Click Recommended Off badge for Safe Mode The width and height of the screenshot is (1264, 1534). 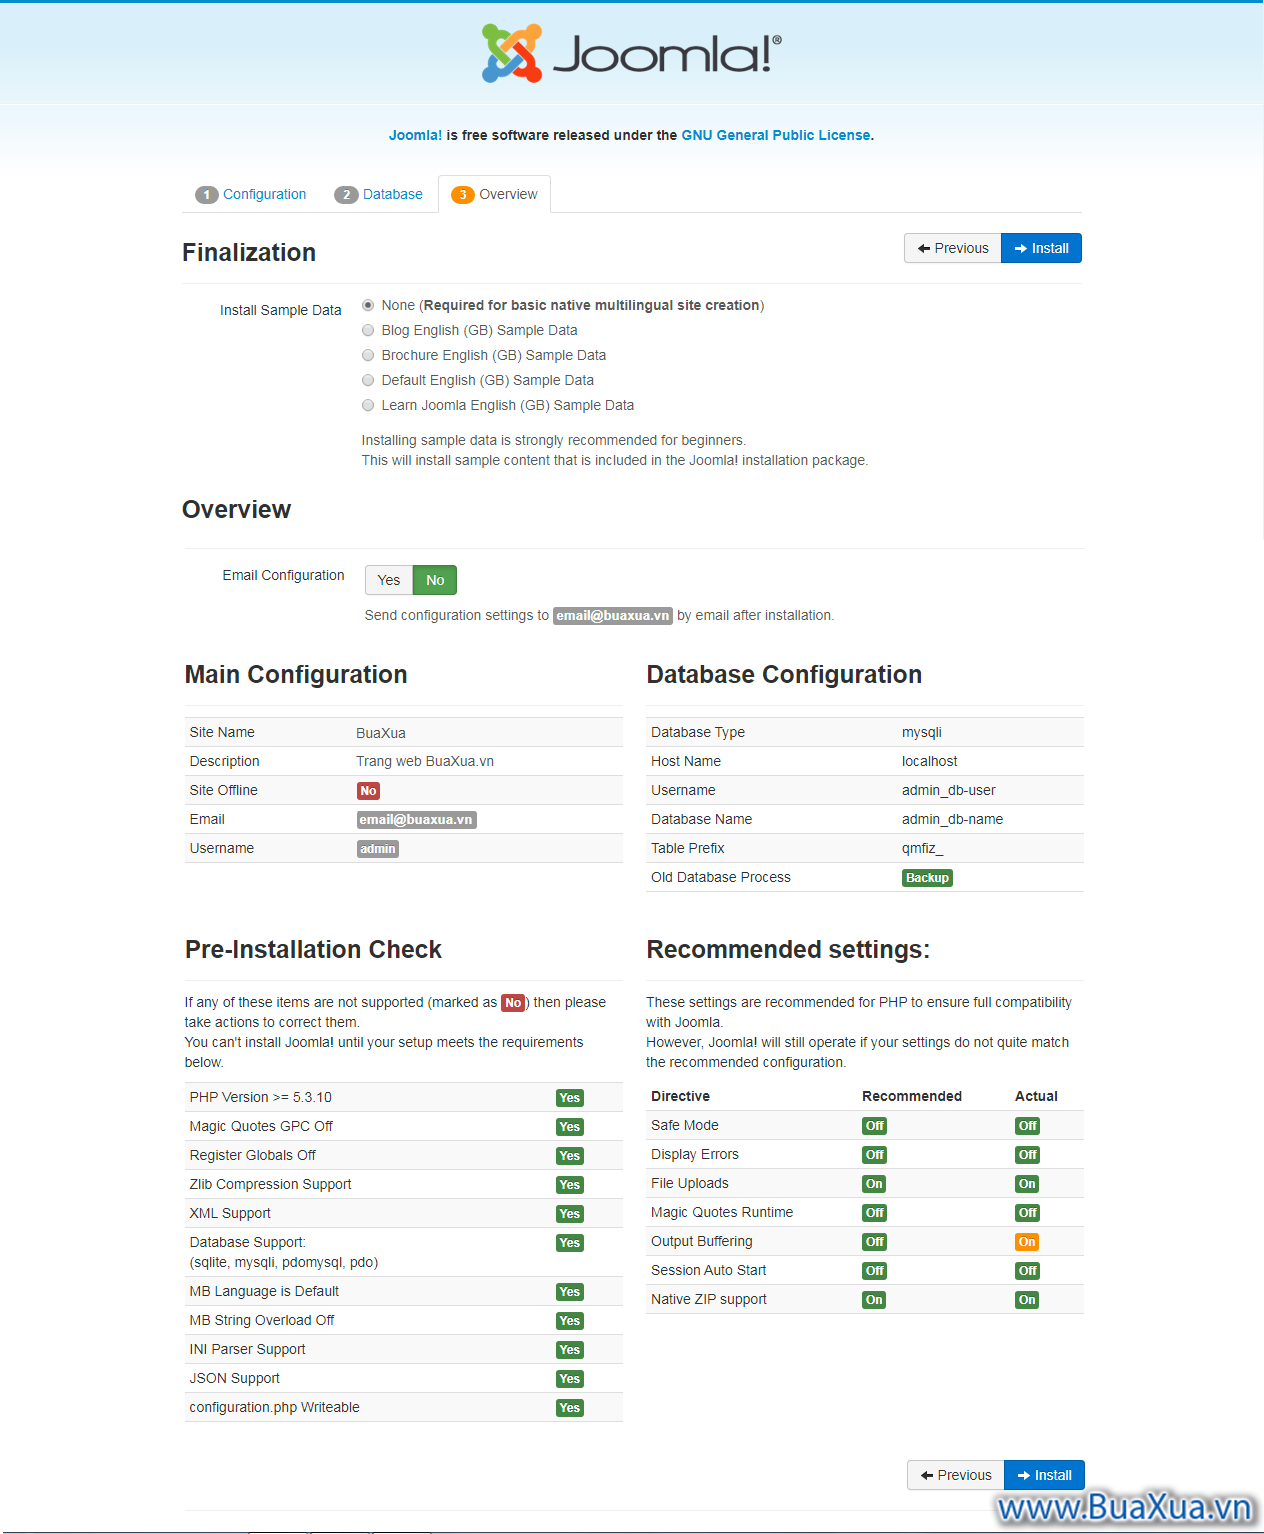[x=875, y=1126]
